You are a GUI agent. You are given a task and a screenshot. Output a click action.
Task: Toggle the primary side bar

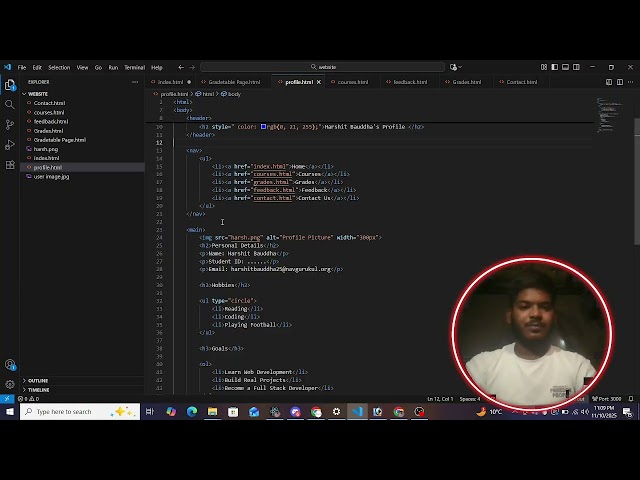554,67
